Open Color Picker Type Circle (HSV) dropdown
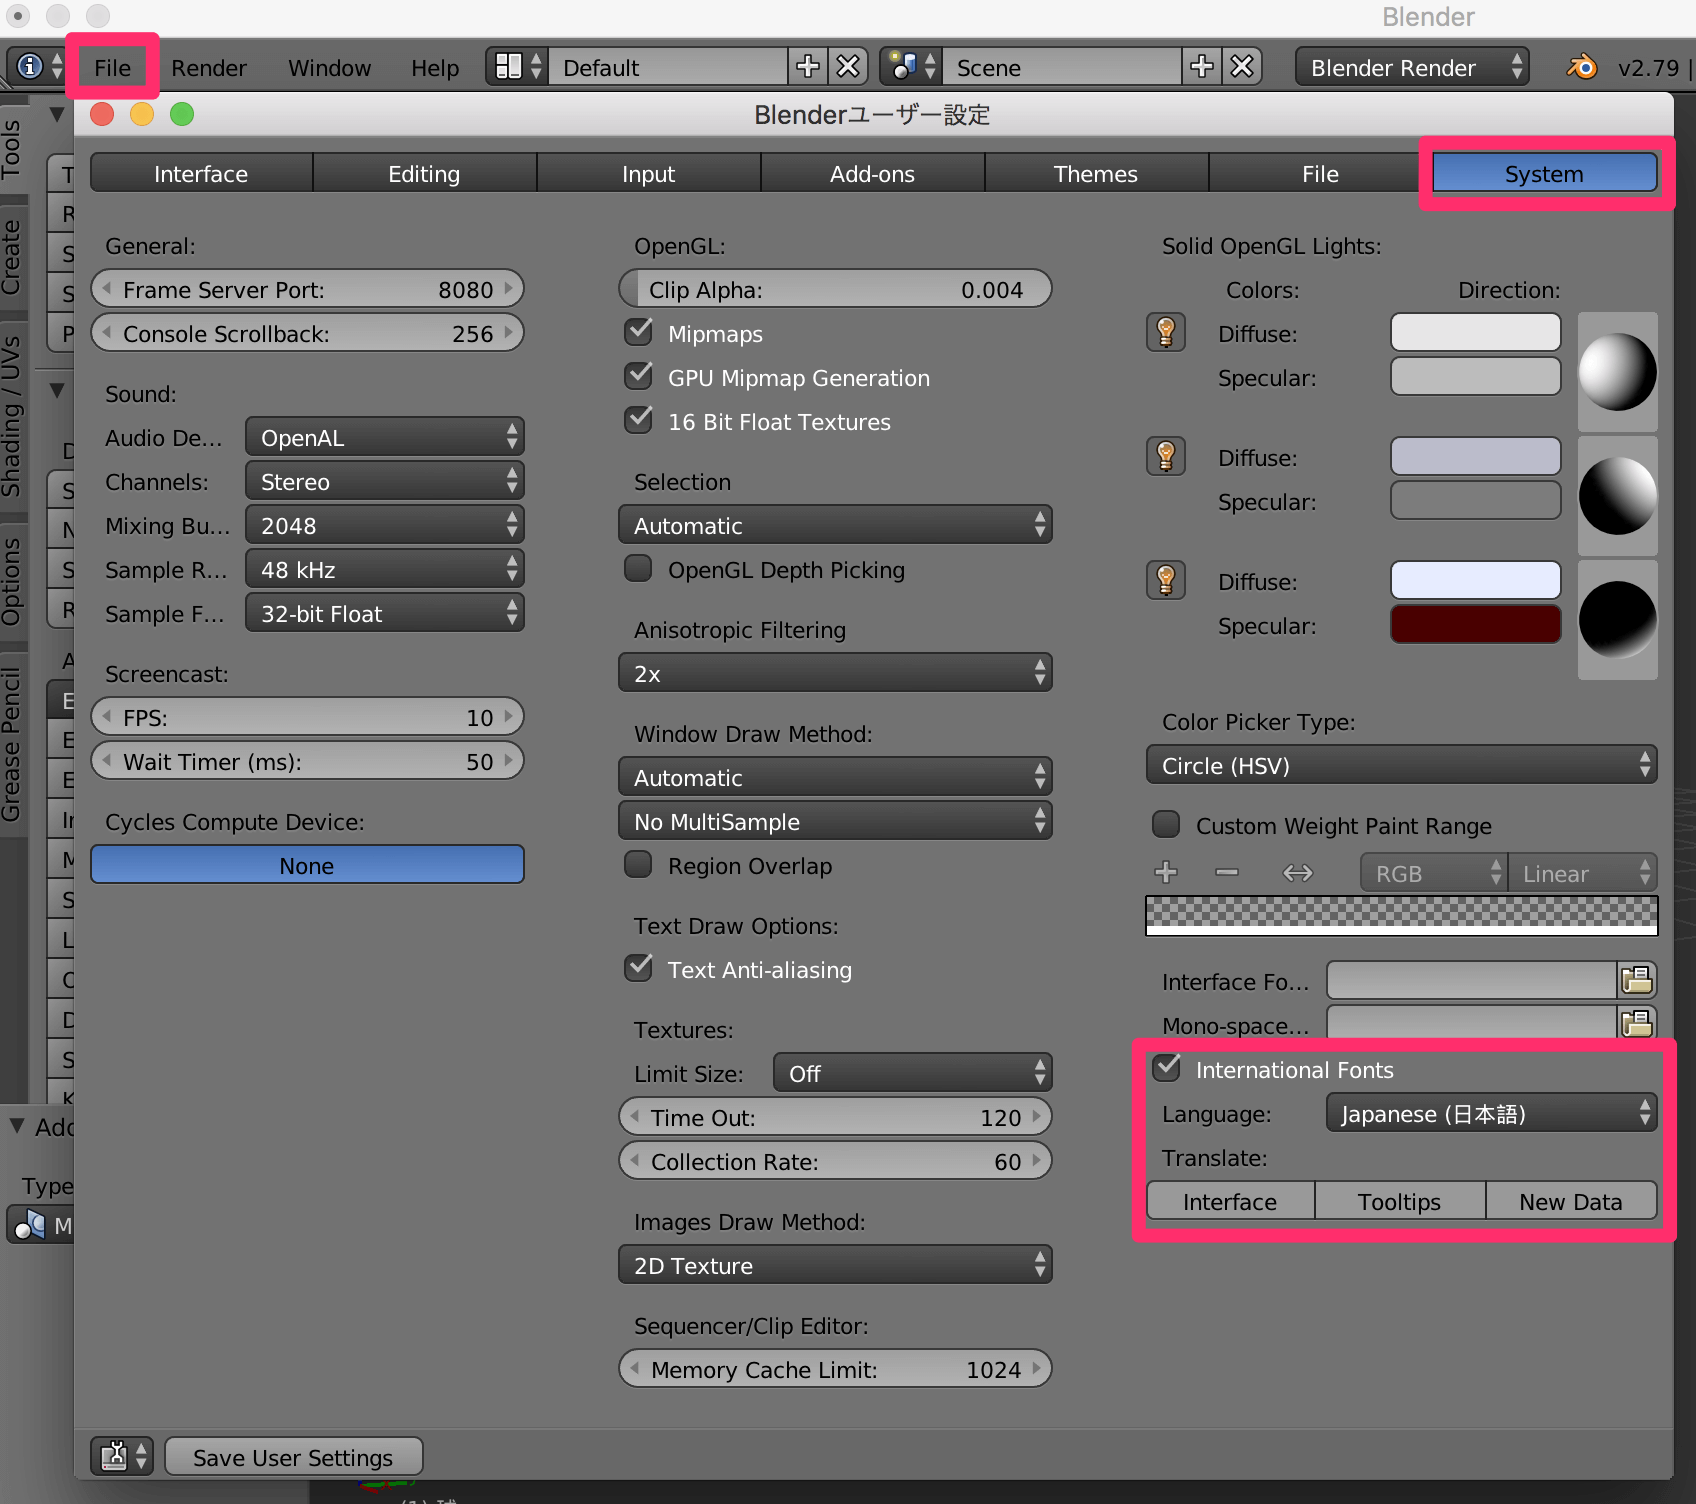Viewport: 1696px width, 1504px height. (x=1401, y=765)
